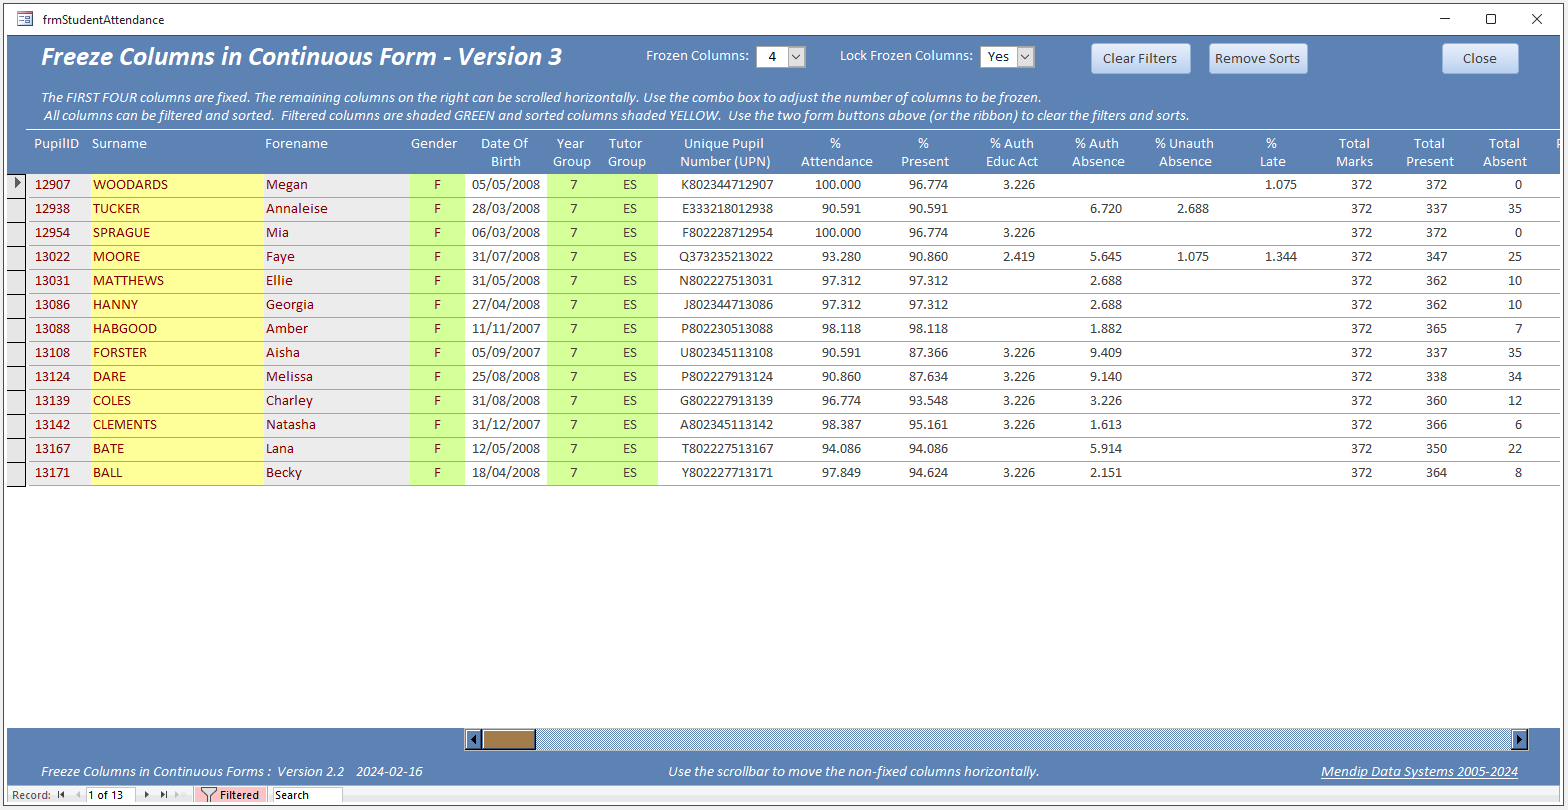Go to previous record navigation arrow
1568x810 pixels.
tap(77, 795)
